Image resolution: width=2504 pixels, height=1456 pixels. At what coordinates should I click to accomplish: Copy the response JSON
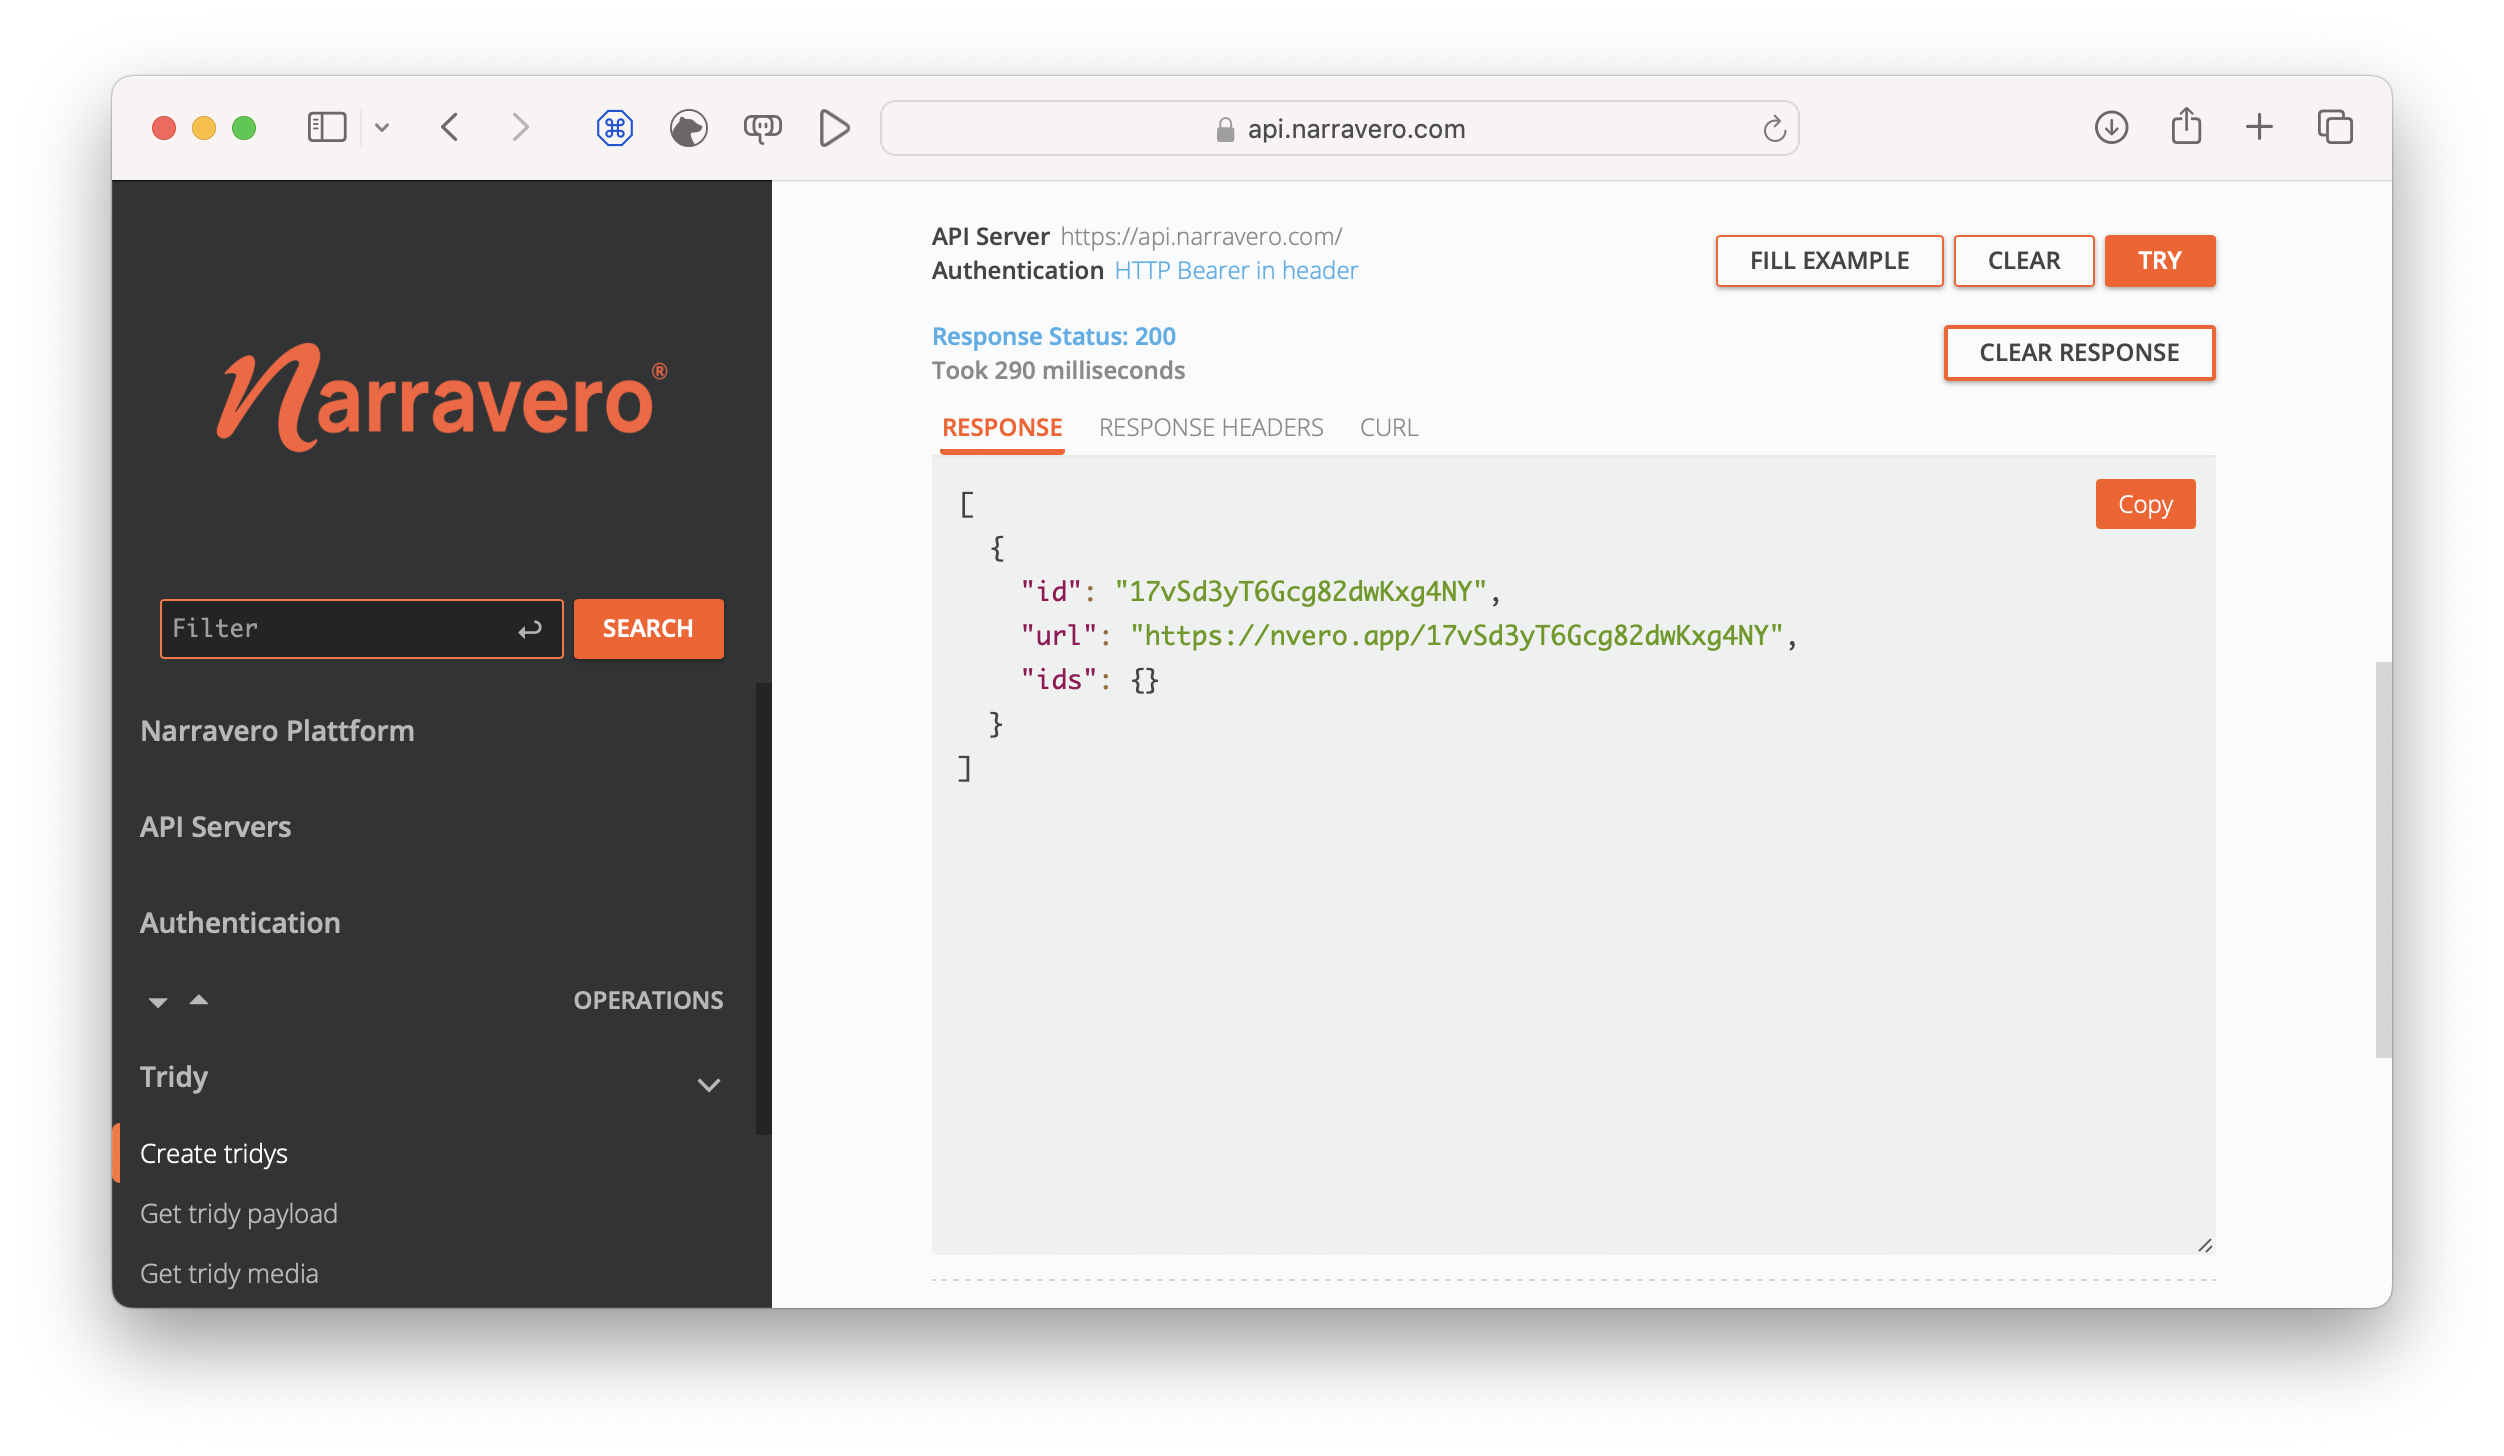[2145, 504]
